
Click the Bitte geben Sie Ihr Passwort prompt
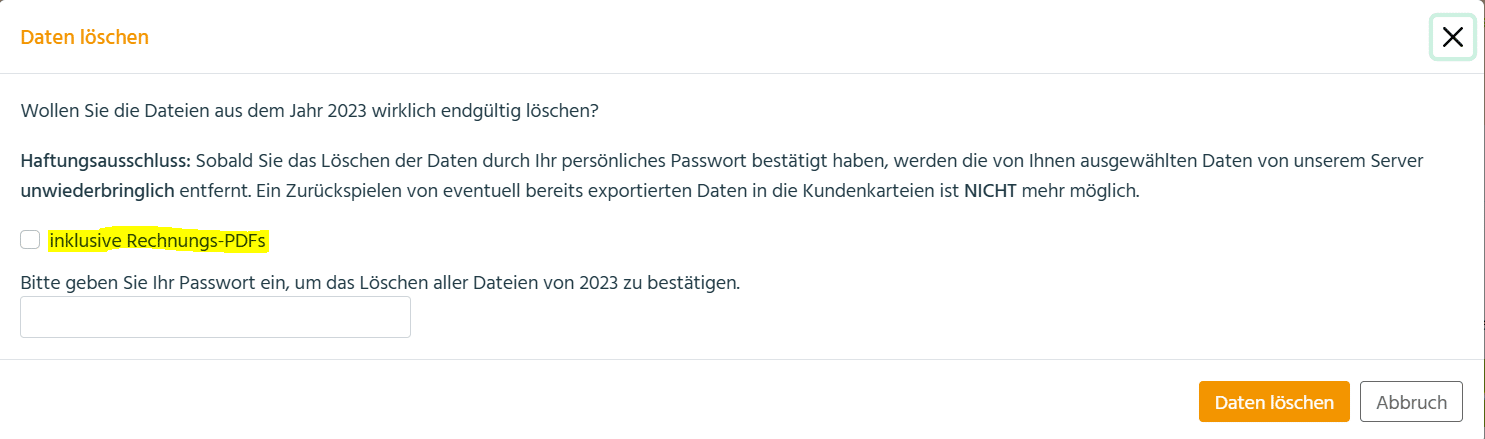[x=380, y=282]
